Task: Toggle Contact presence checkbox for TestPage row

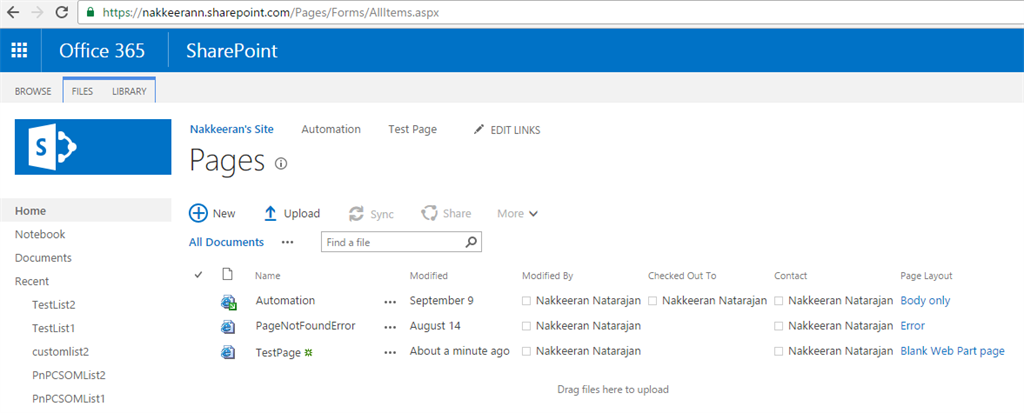Action: pos(779,352)
